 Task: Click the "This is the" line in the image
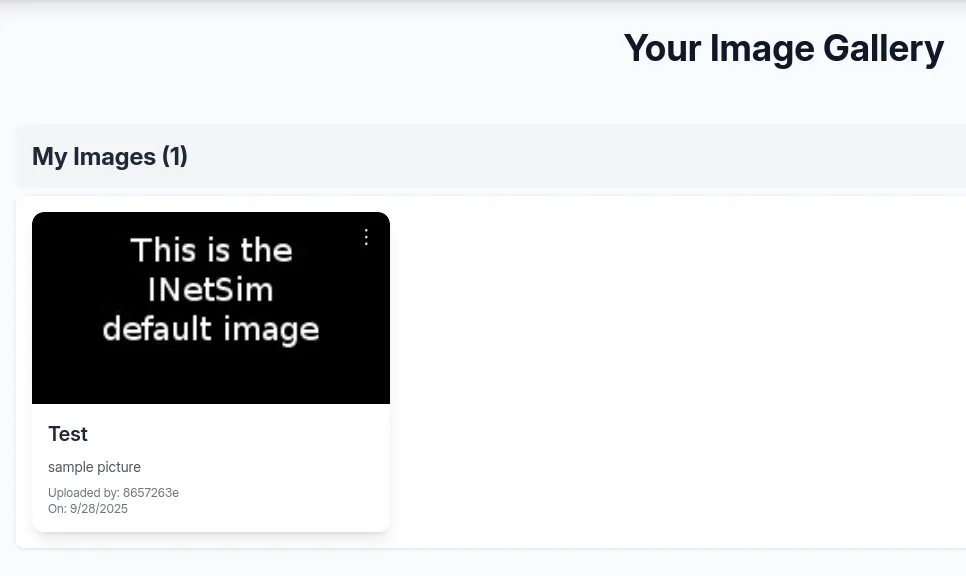click(x=211, y=250)
